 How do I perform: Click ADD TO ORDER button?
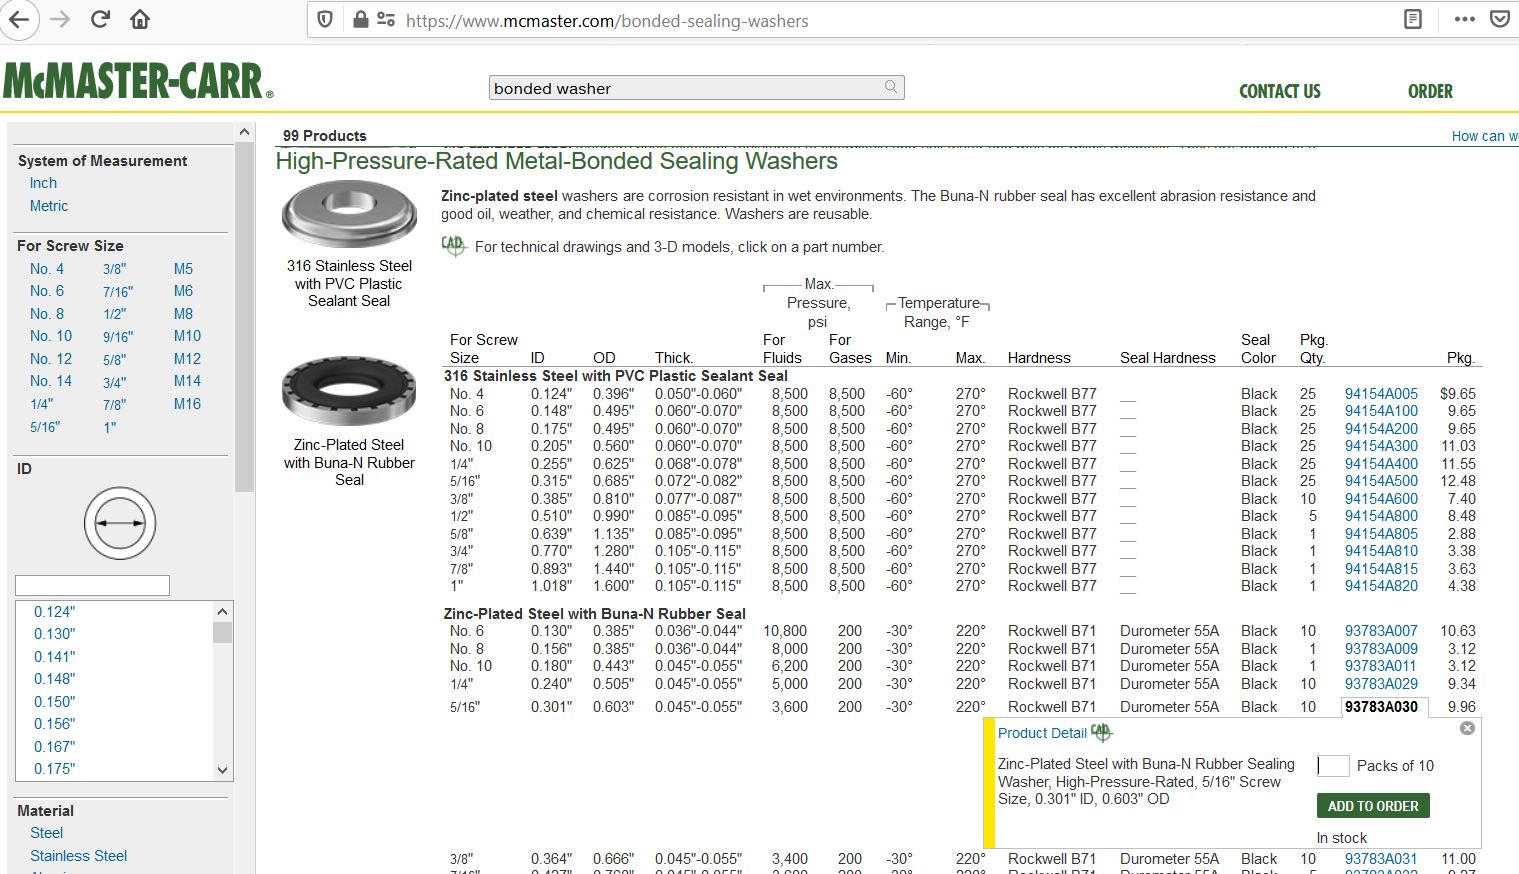point(1373,806)
